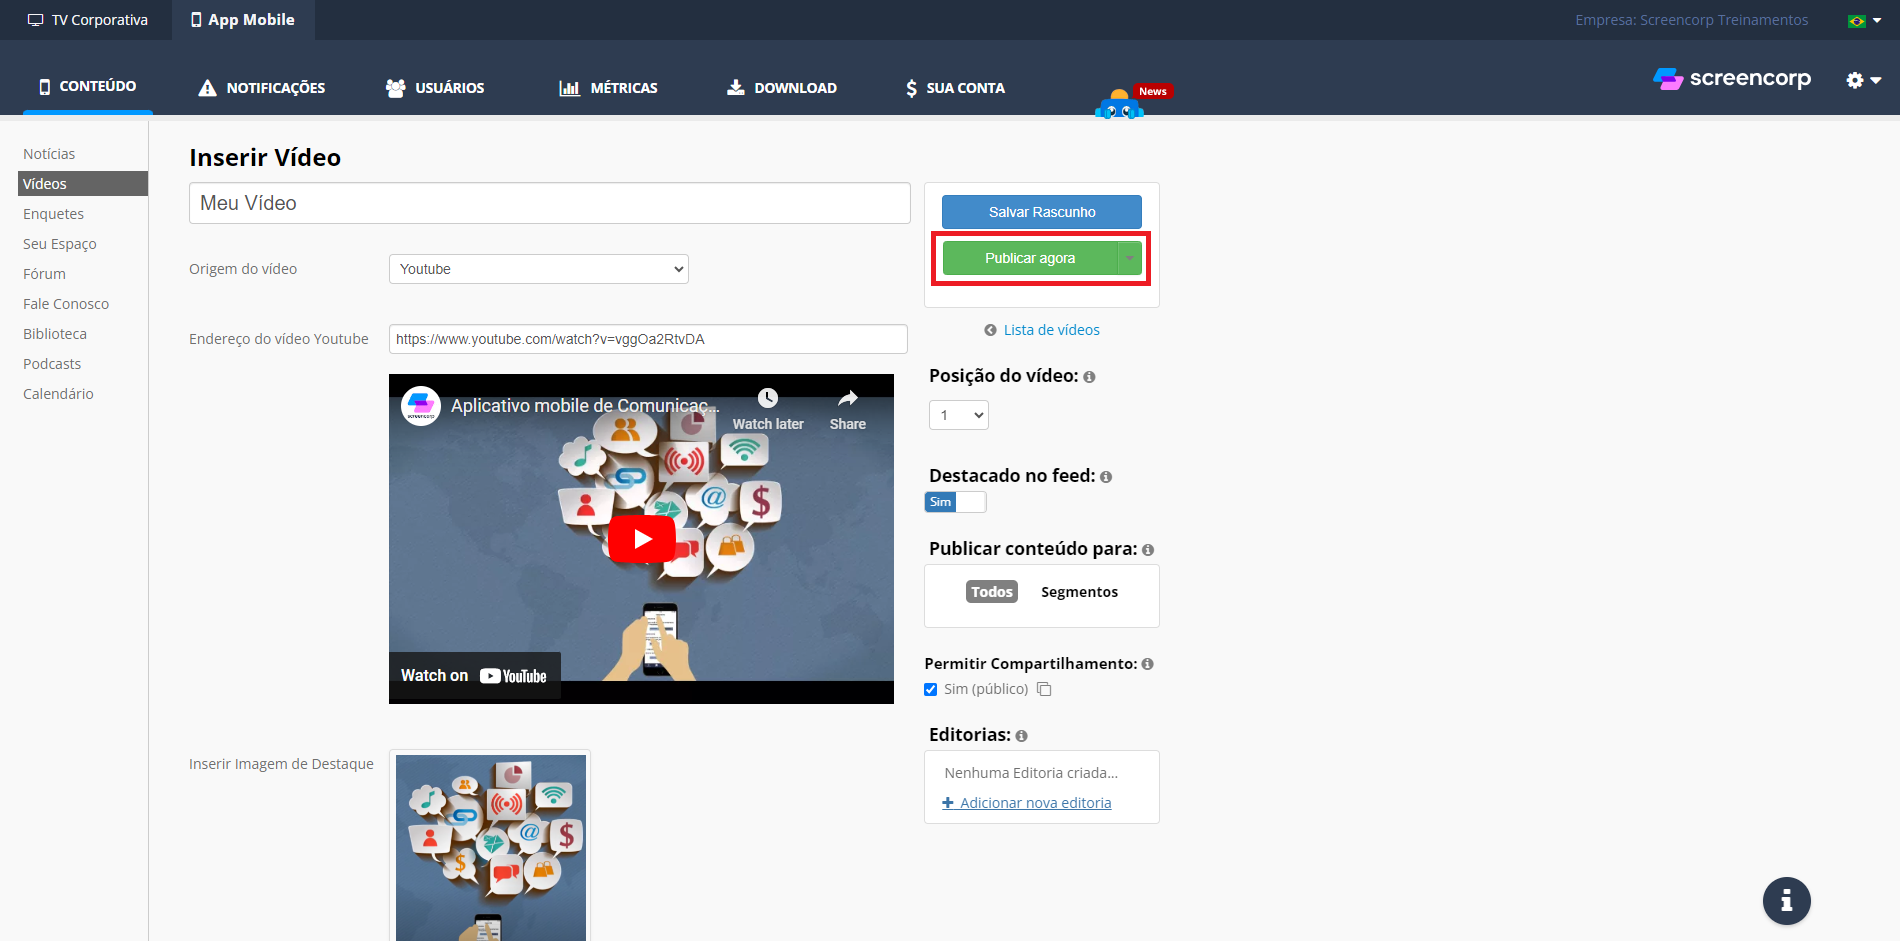Click the featured image thumbnail
1900x941 pixels.
491,848
